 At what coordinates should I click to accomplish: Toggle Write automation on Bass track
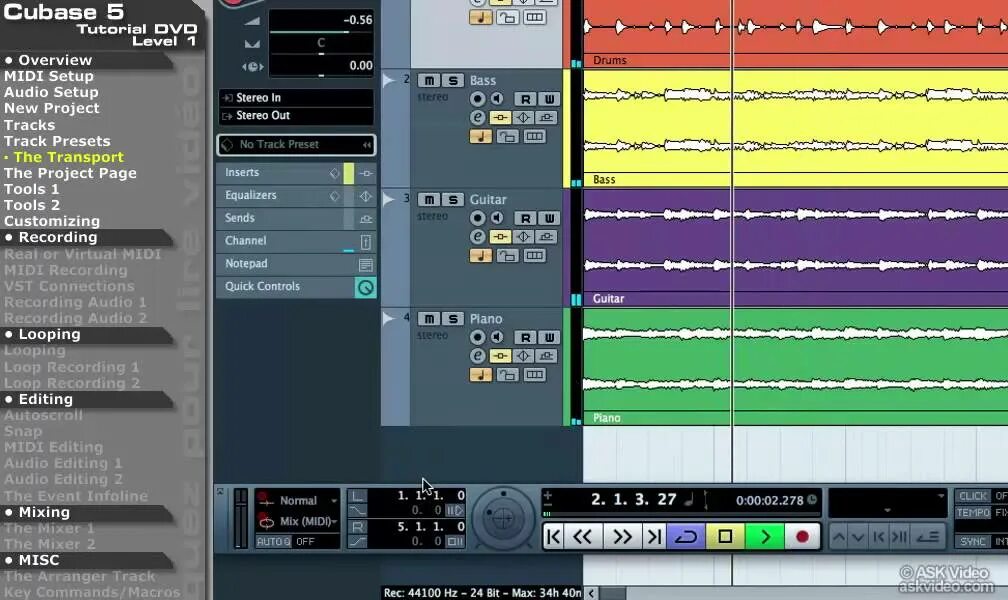pos(549,99)
